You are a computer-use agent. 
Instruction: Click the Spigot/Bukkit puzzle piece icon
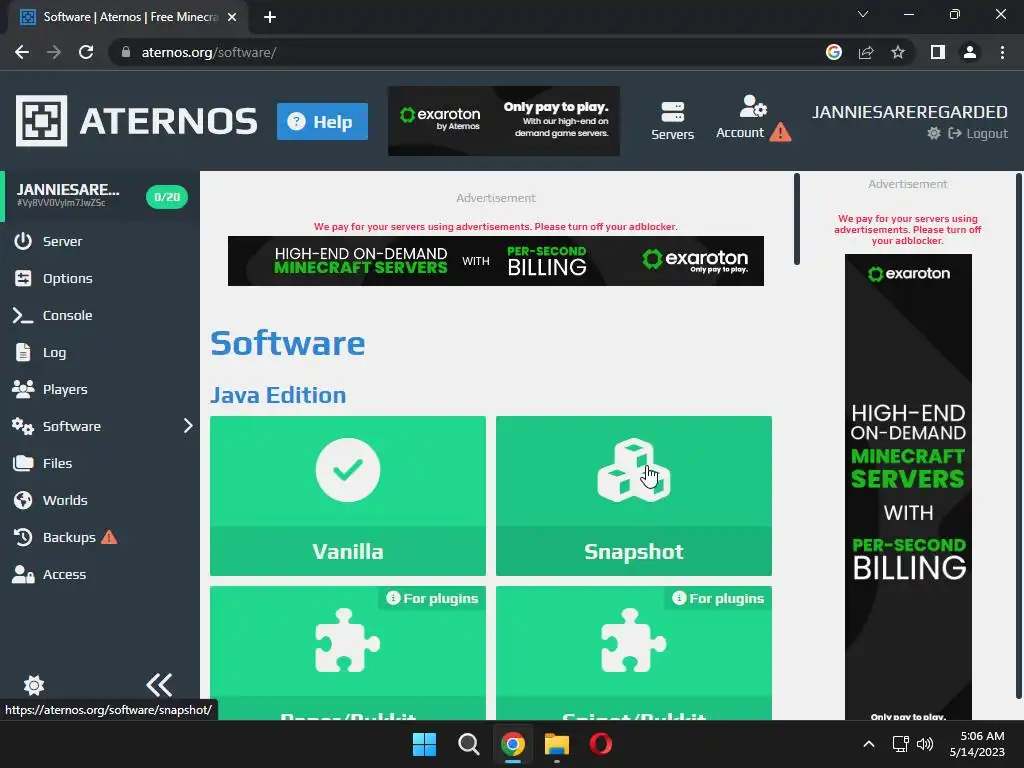633,640
